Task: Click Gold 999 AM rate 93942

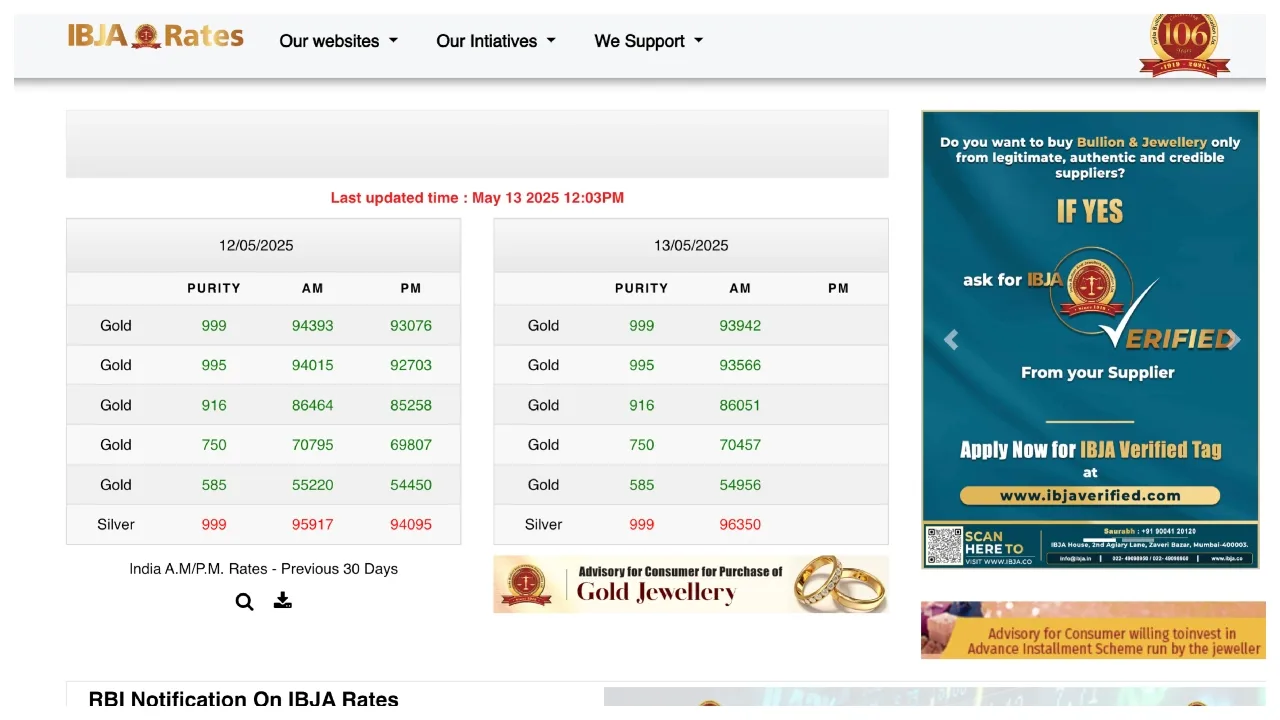Action: [740, 326]
